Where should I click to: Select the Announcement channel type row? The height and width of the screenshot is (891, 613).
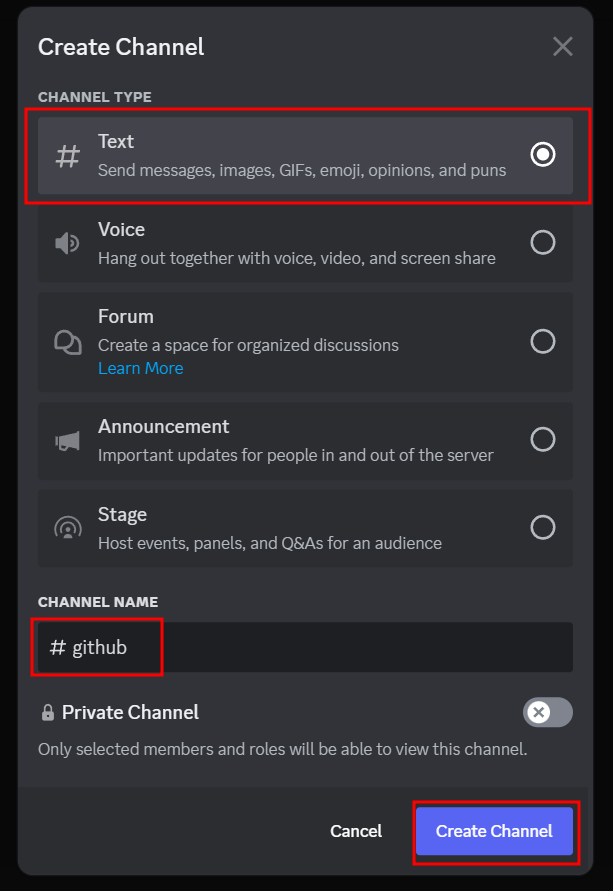[305, 441]
